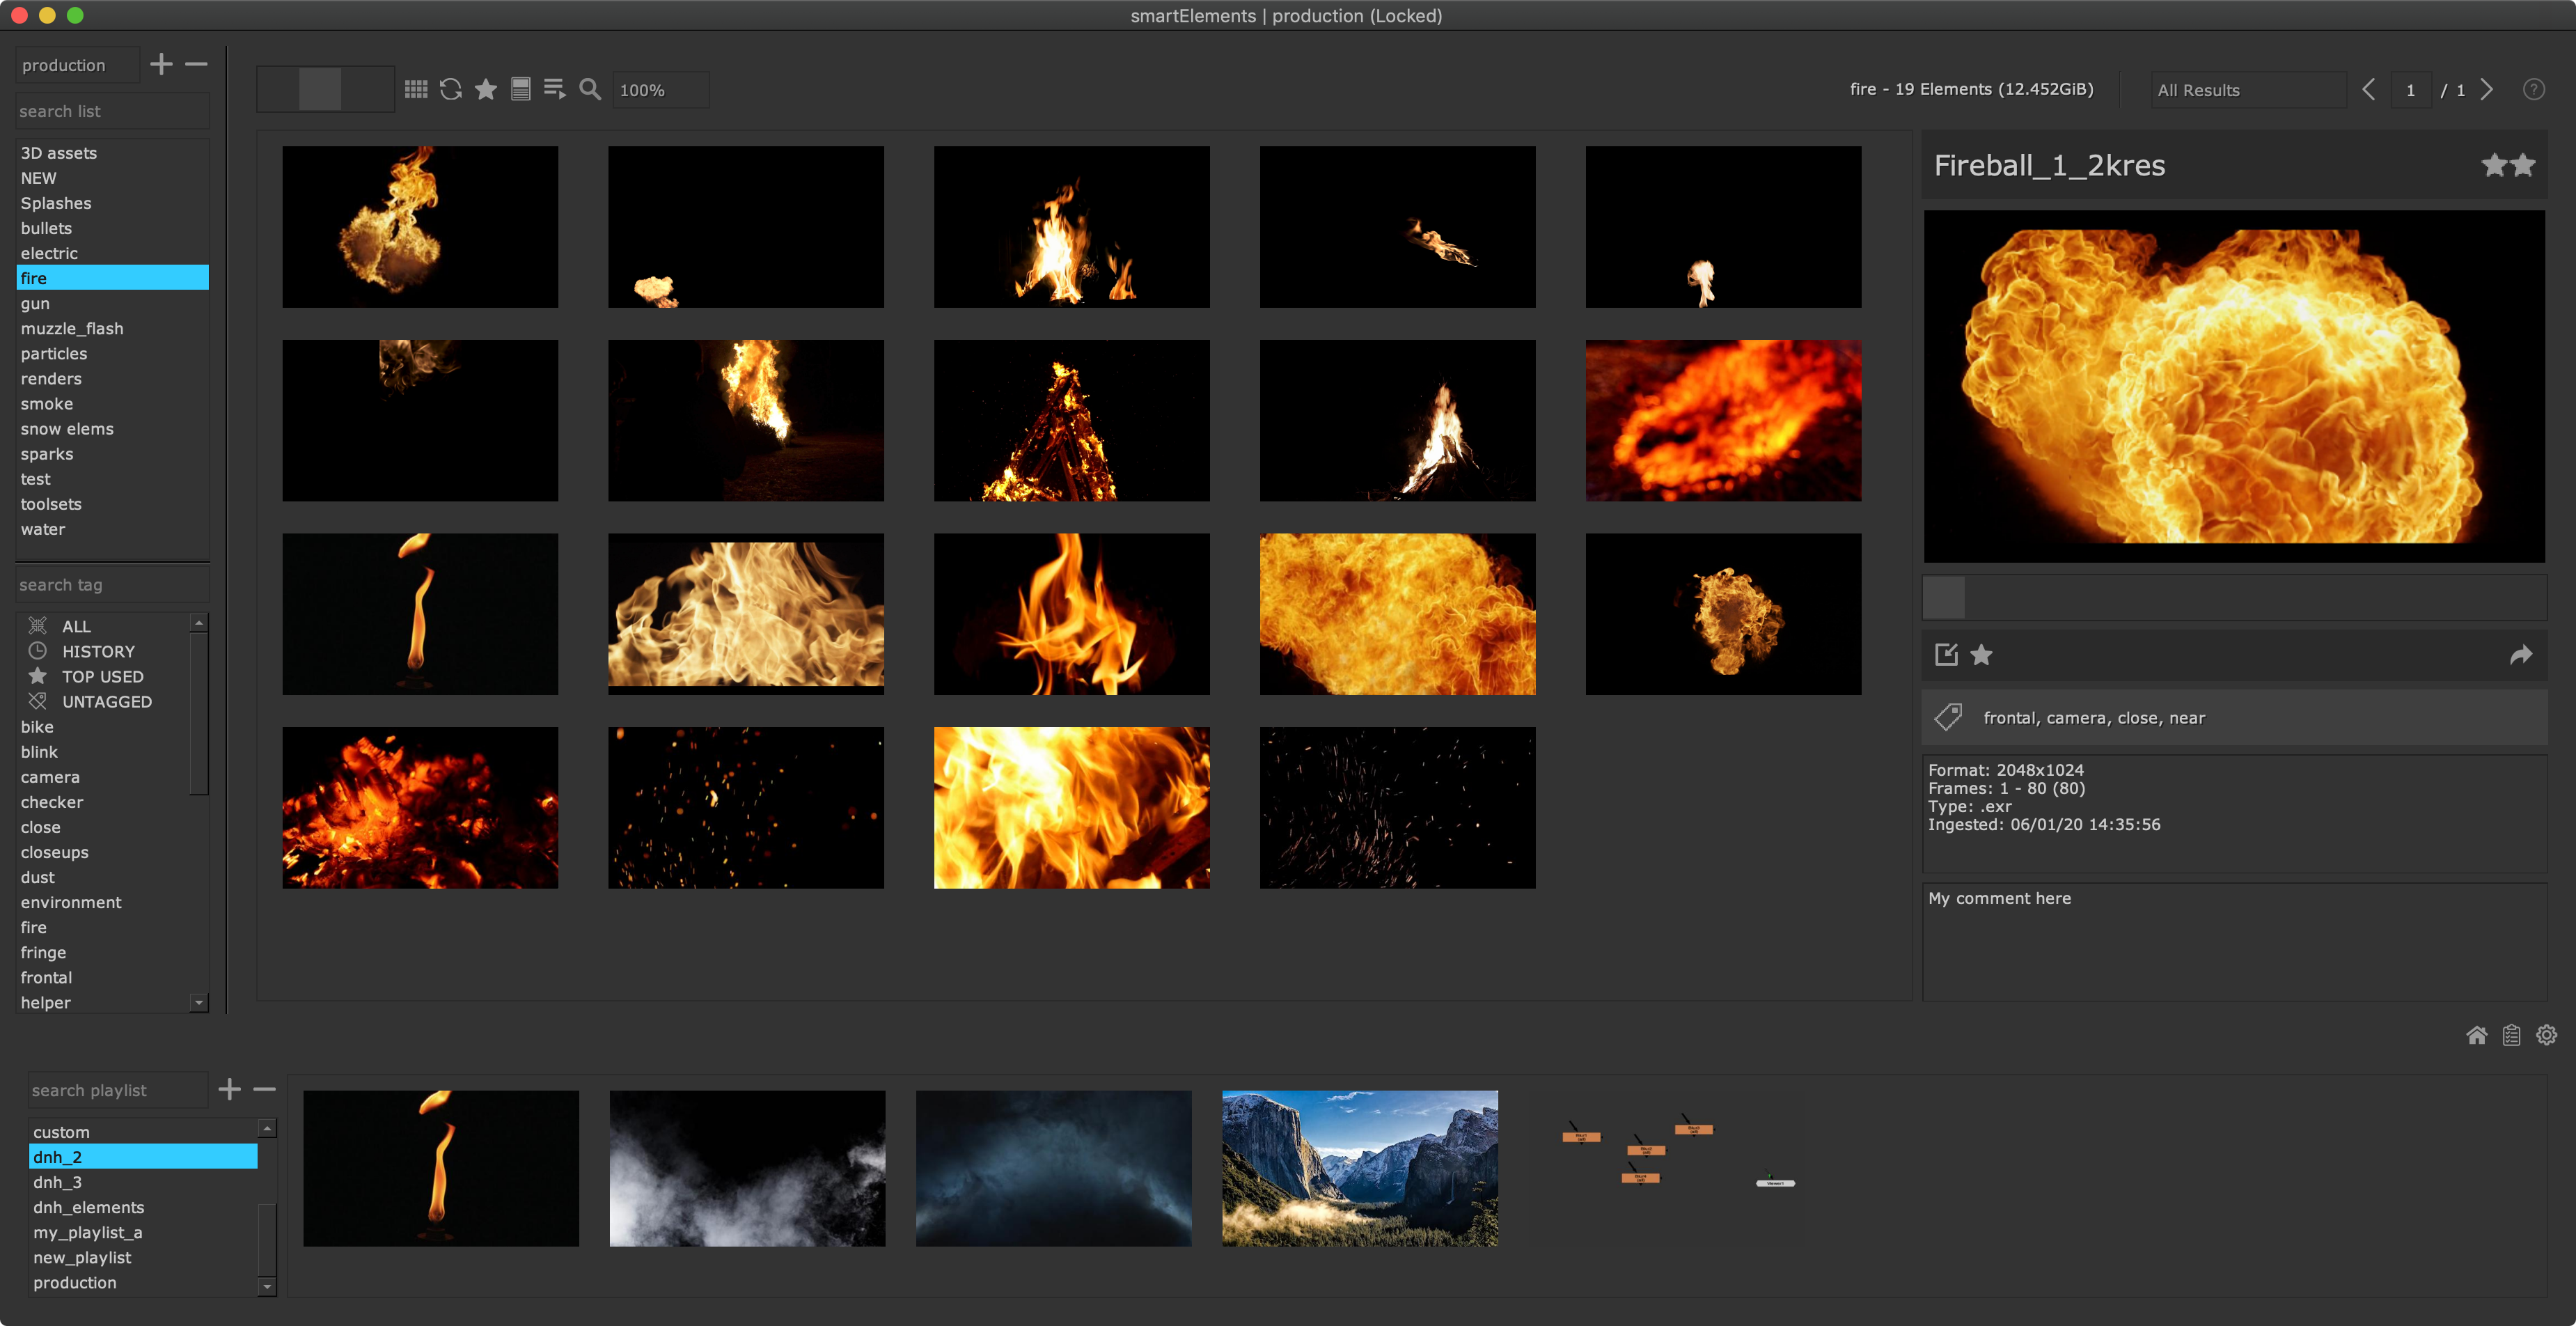Go to the next results page

[2487, 90]
